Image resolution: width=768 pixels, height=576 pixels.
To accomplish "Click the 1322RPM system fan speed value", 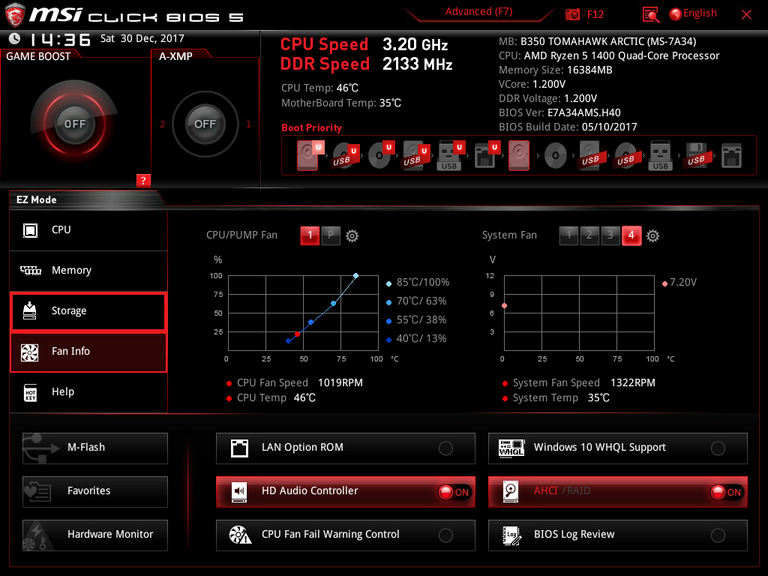I will (633, 383).
